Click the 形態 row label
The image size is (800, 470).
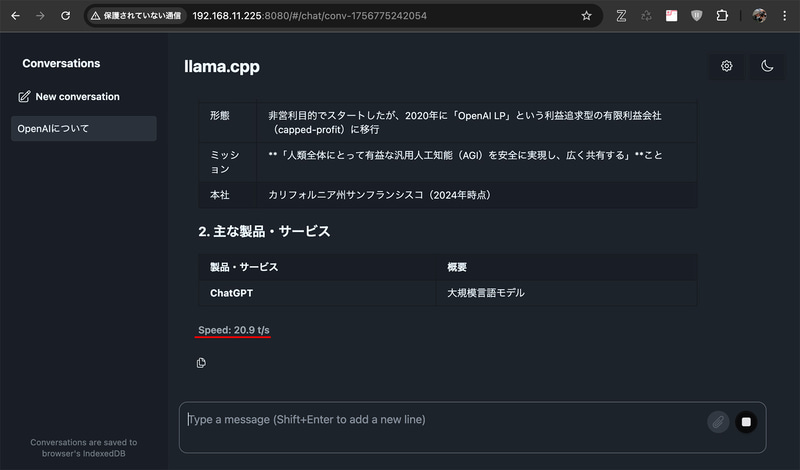[220, 116]
